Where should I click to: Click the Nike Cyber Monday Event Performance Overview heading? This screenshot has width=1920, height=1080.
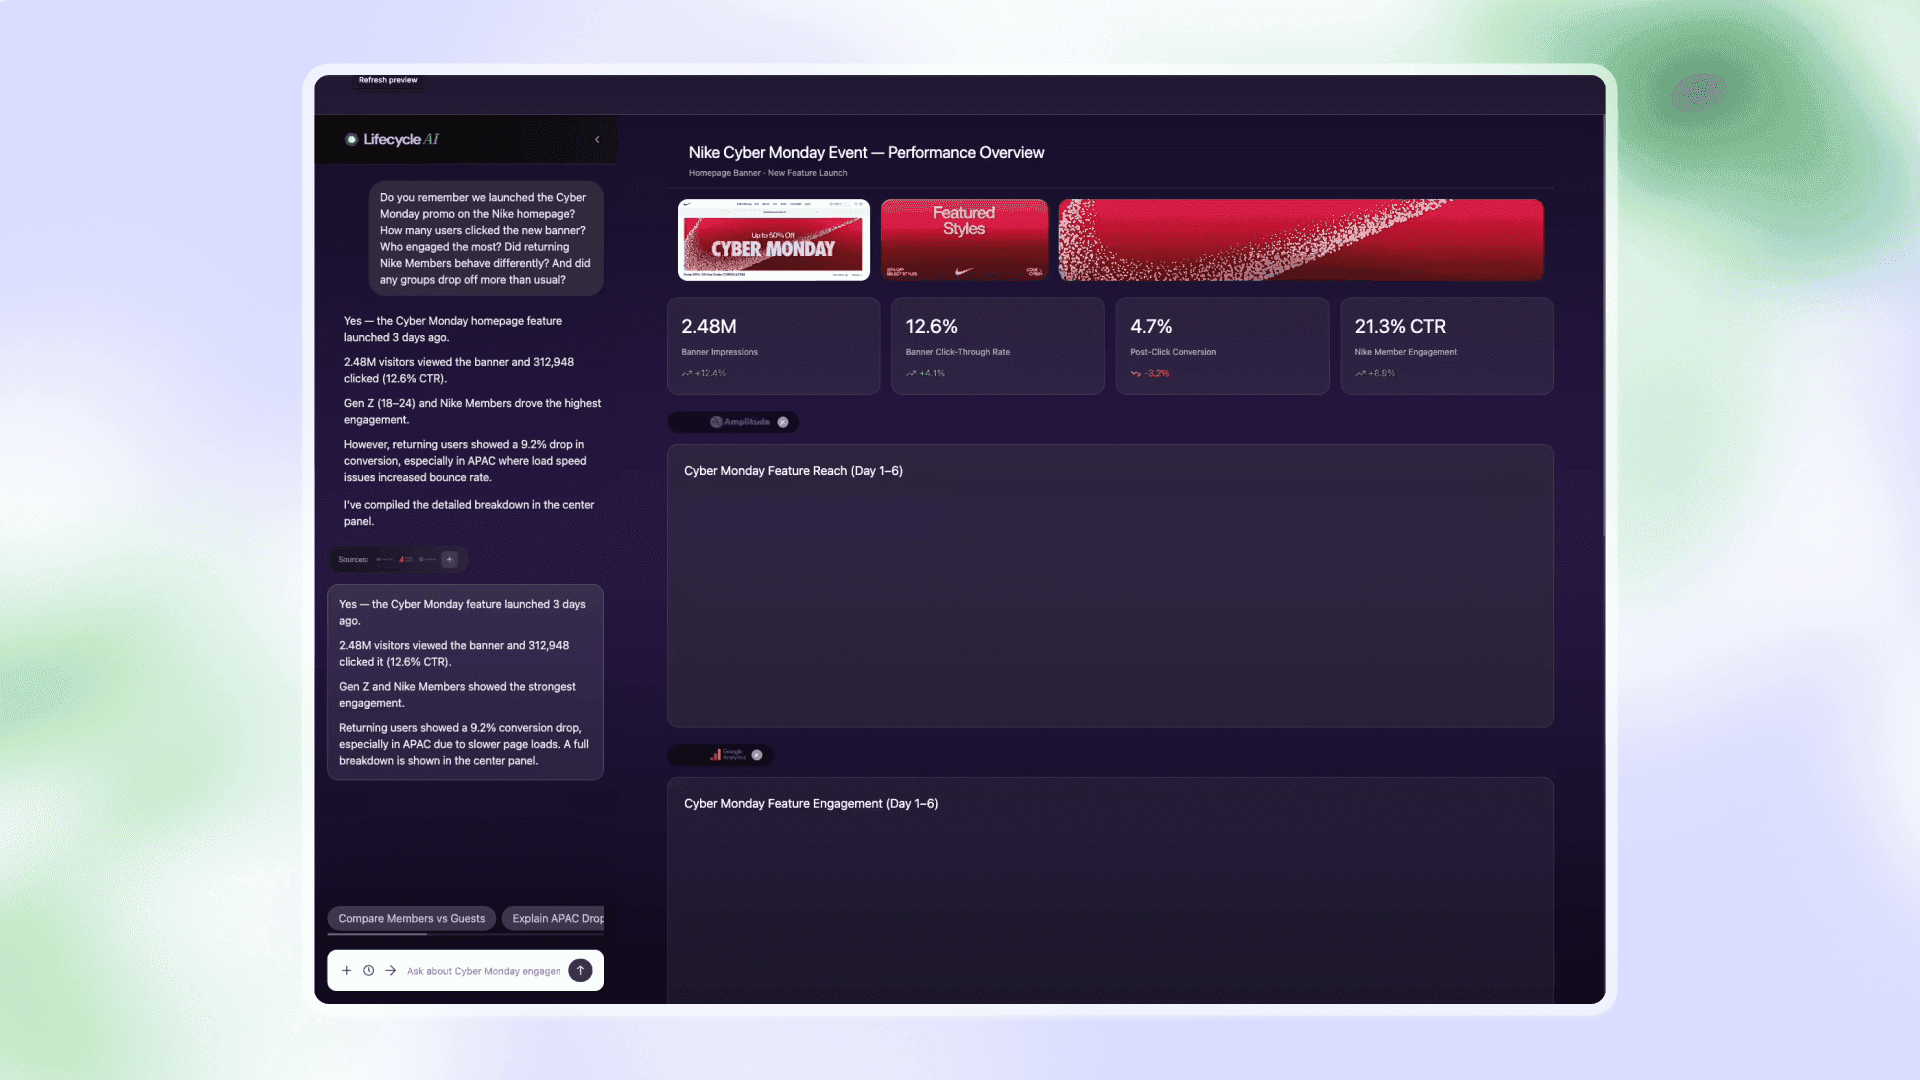pyautogui.click(x=866, y=153)
